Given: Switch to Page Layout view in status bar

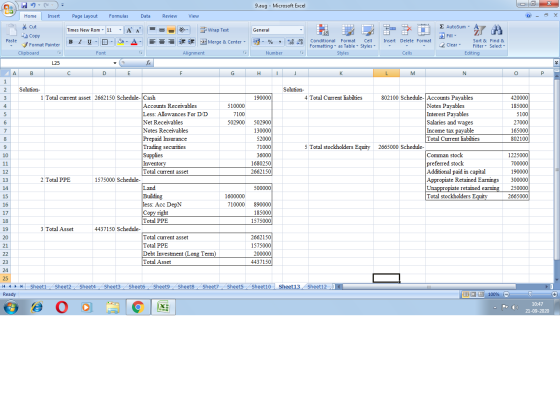Looking at the screenshot, I should coord(473,295).
